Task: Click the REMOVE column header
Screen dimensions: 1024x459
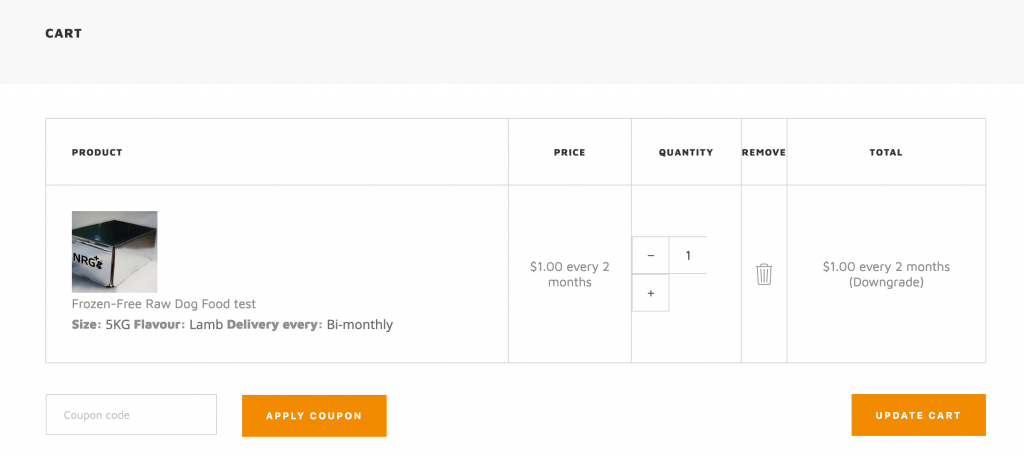Action: pyautogui.click(x=764, y=153)
